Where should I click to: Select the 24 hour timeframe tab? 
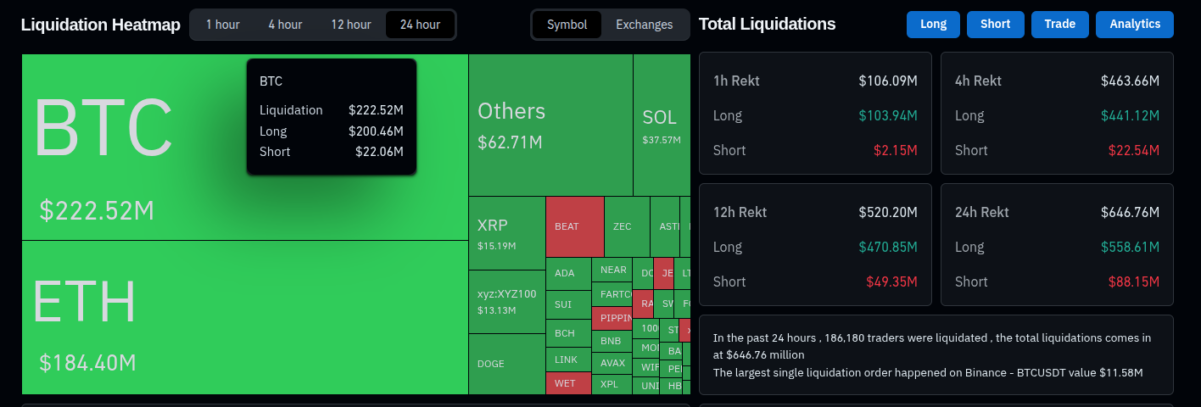pos(420,24)
